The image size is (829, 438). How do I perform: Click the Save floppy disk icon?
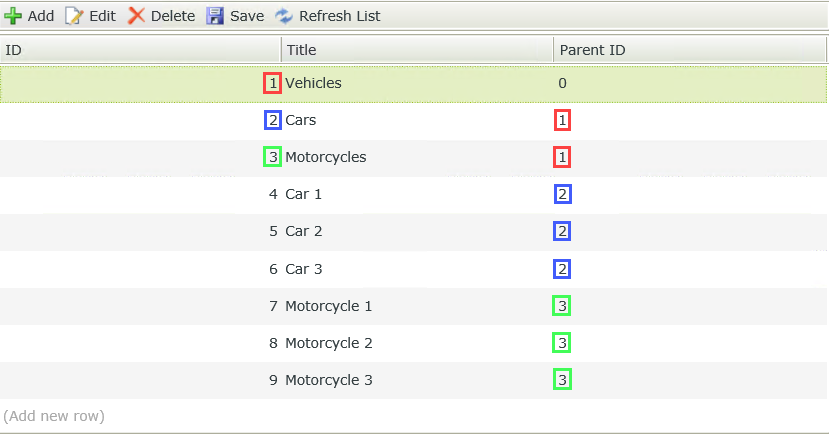coord(215,16)
